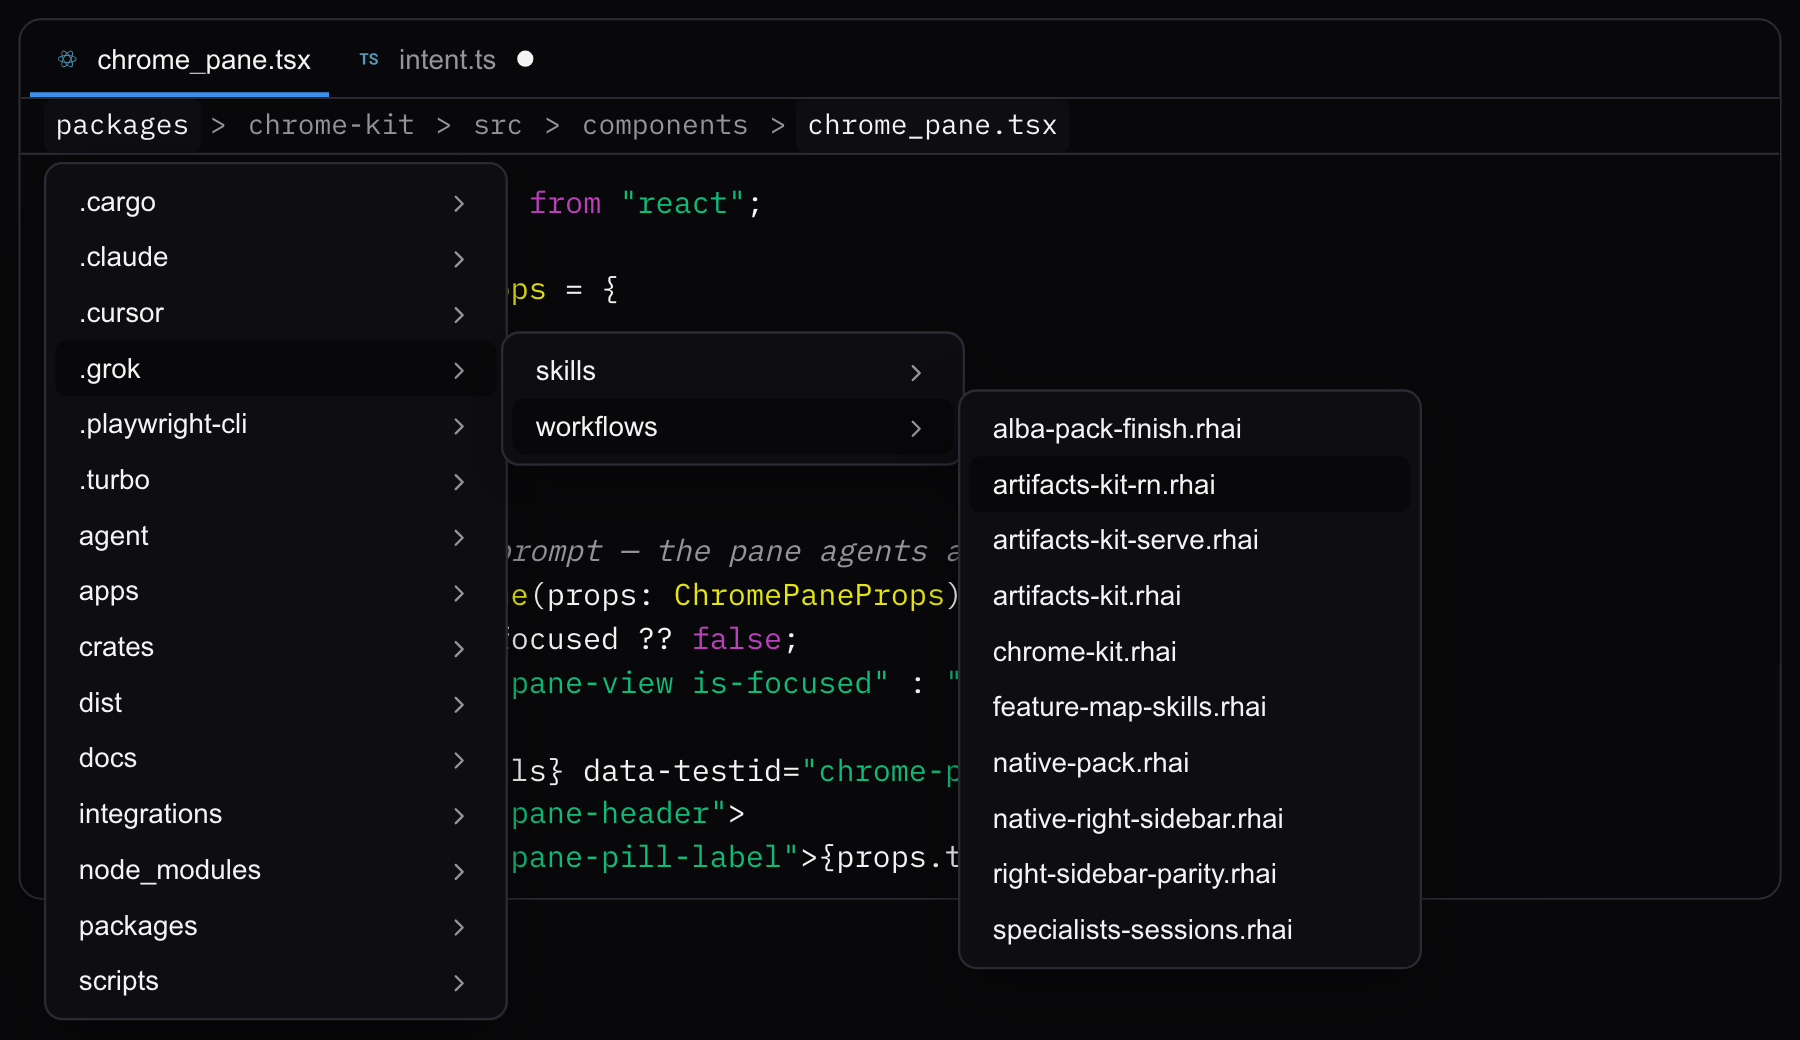This screenshot has height=1040, width=1800.
Task: Open right-sidebar-parity.rhai file
Action: (x=1190, y=874)
